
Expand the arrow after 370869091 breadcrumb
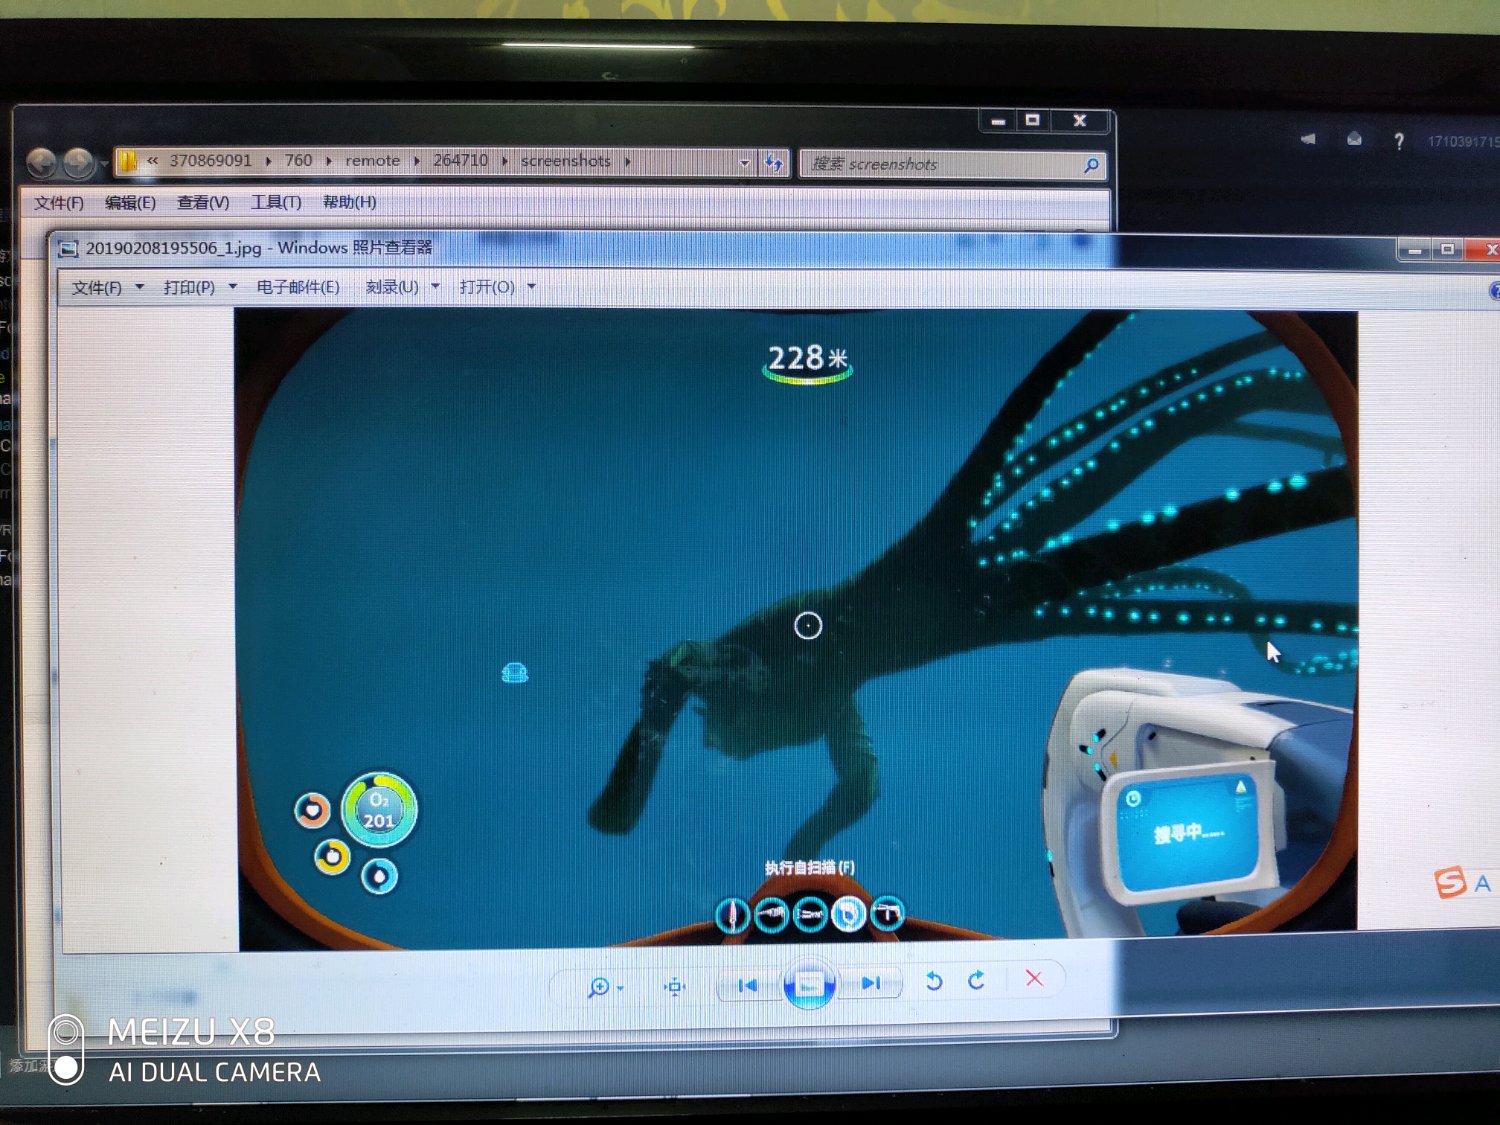pyautogui.click(x=269, y=161)
